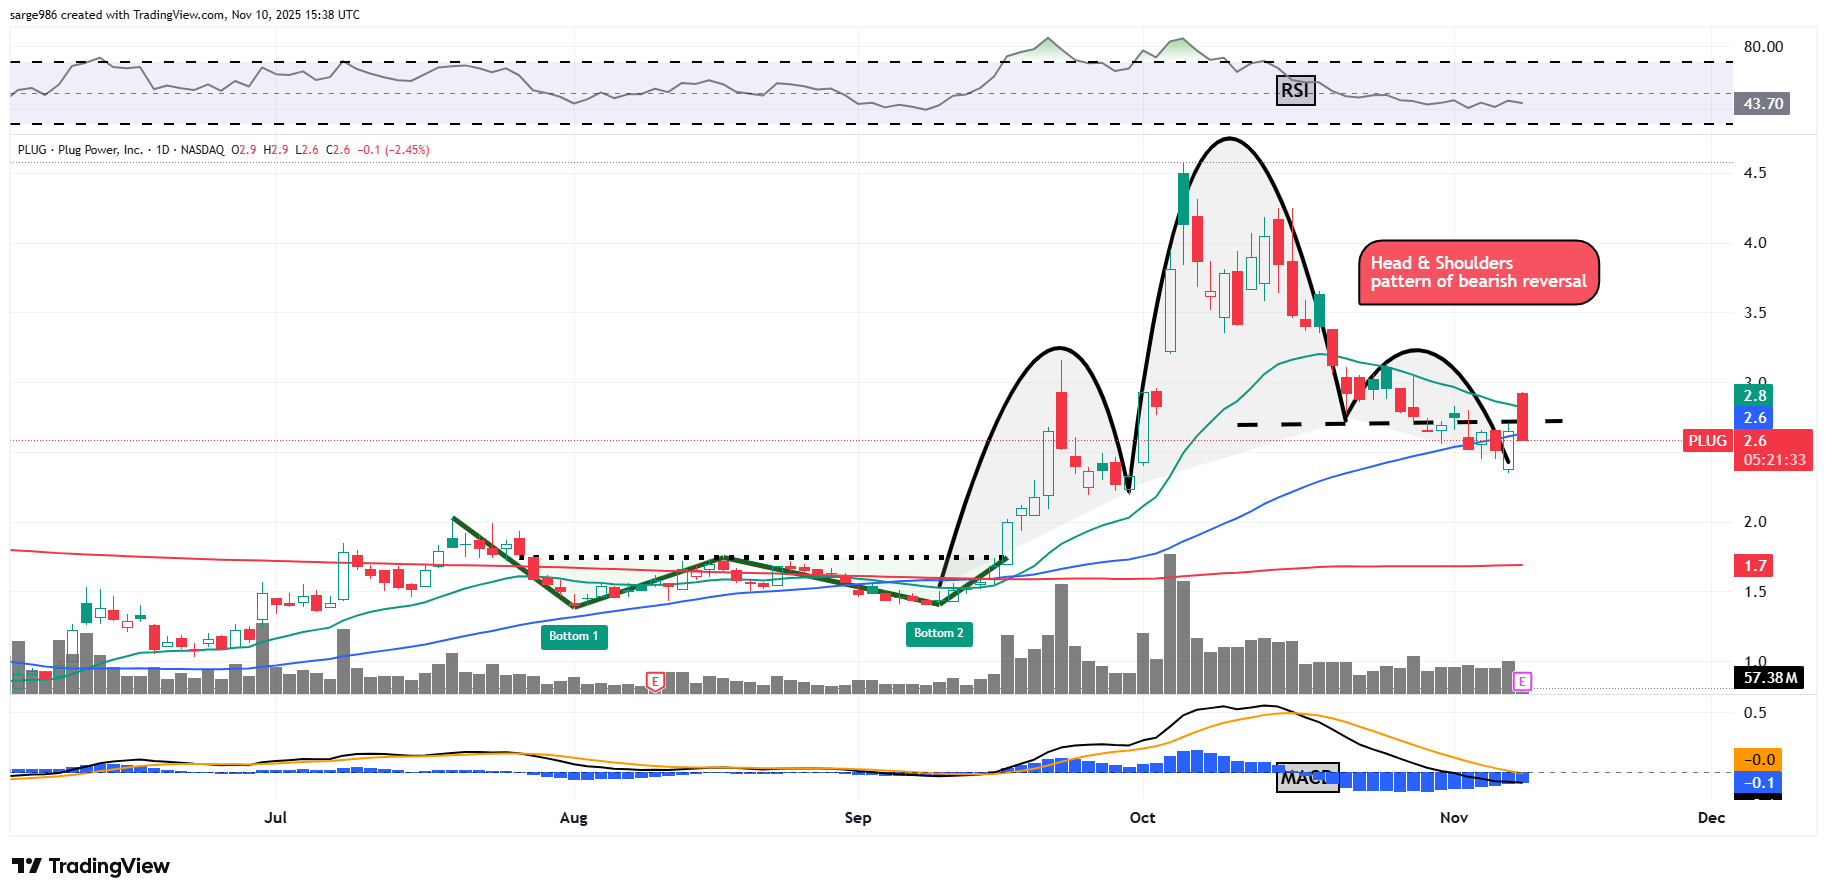Click the Oct label on the time axis
The width and height of the screenshot is (1827, 896).
click(x=1142, y=818)
